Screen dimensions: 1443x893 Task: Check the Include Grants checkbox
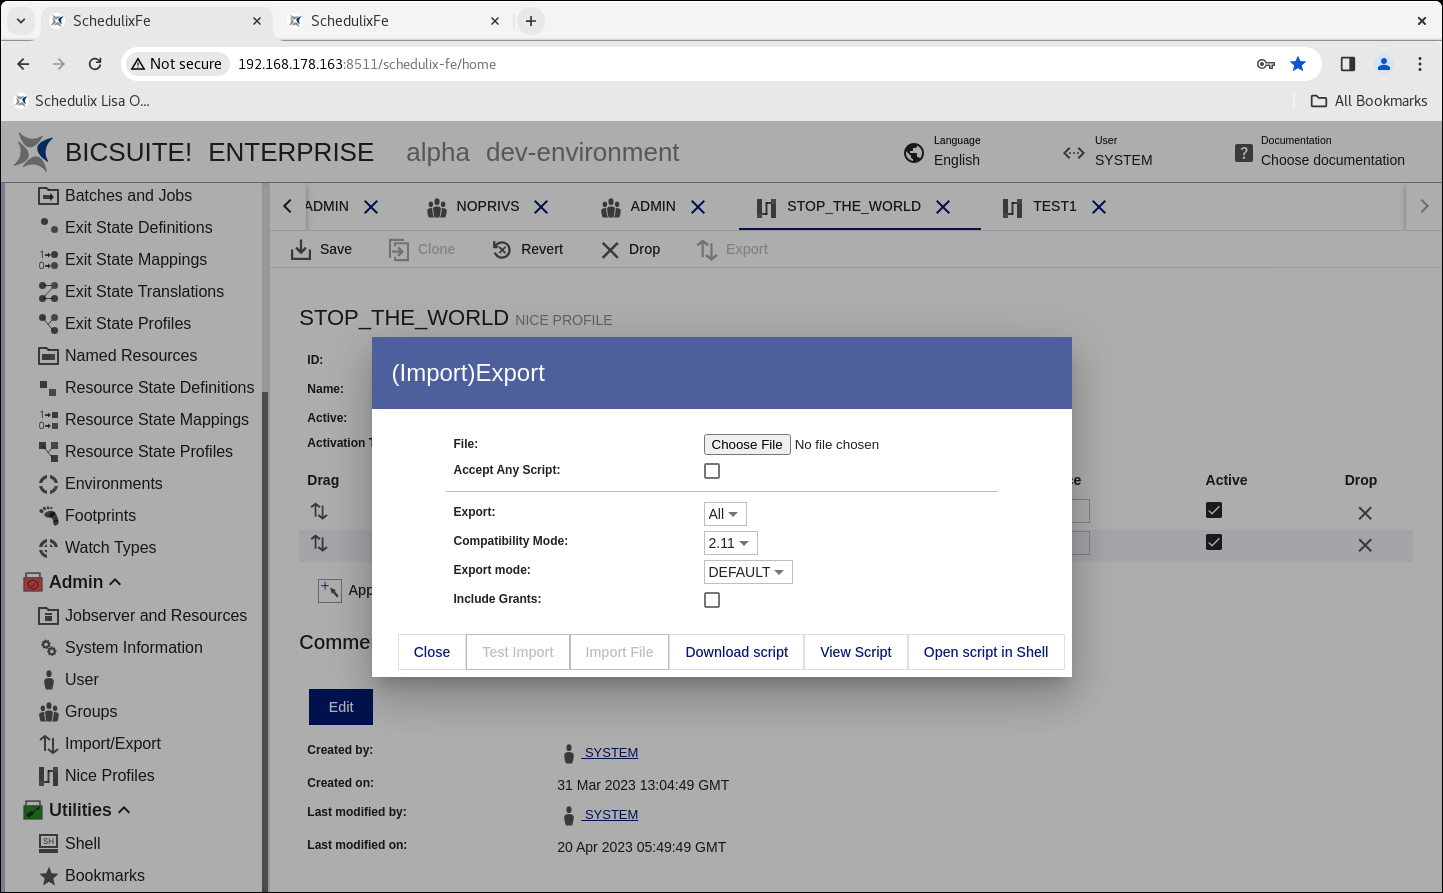(712, 600)
